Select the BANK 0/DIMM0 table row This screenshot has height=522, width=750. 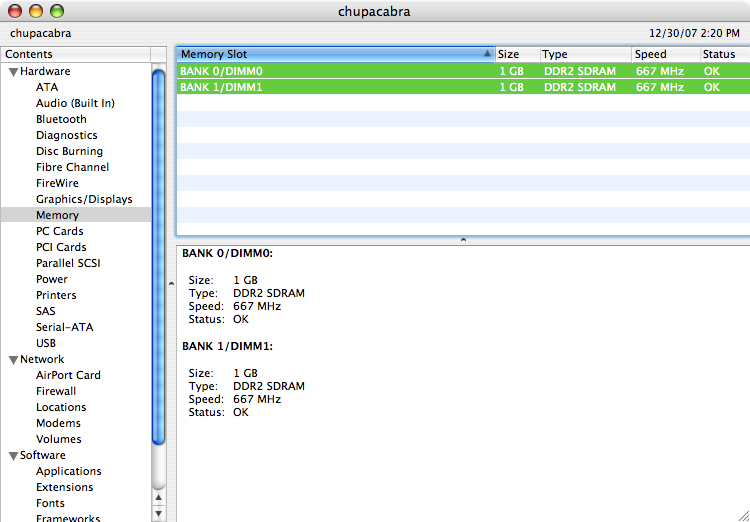463,71
